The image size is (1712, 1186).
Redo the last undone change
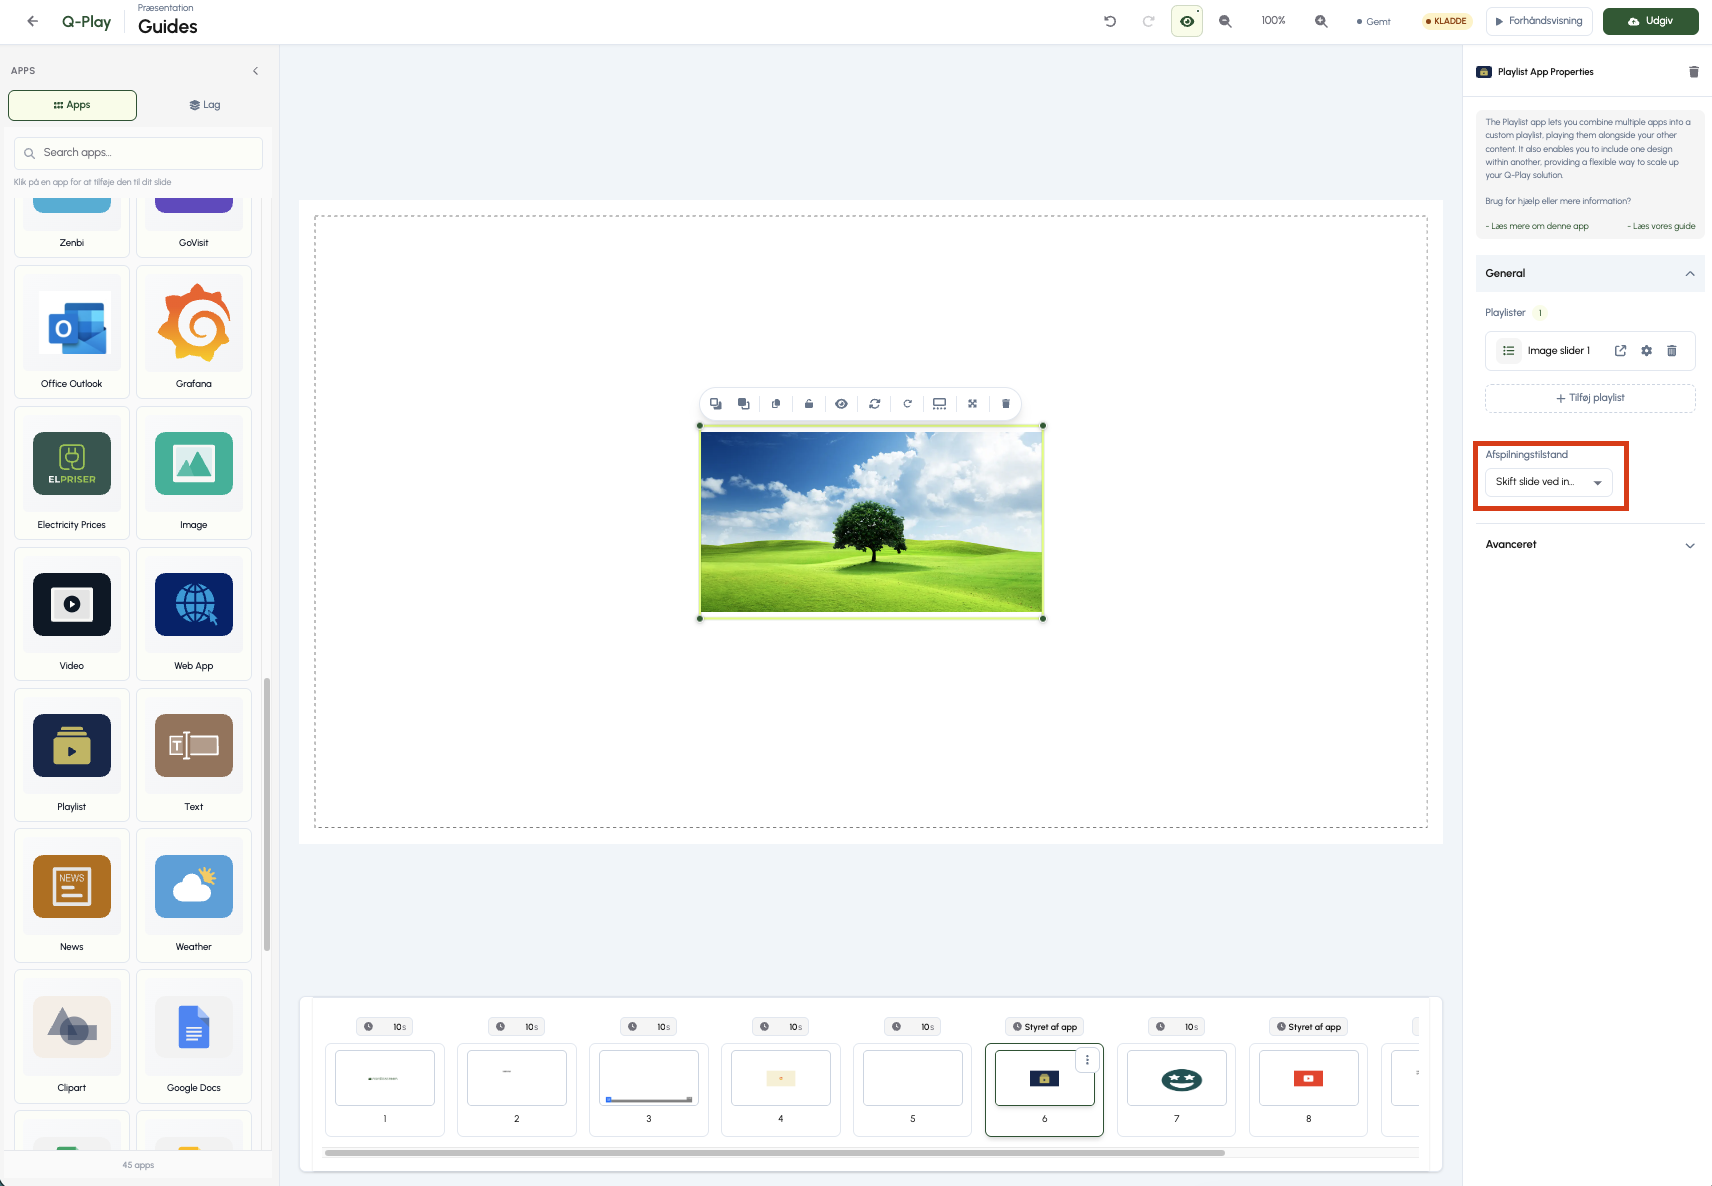[1149, 21]
